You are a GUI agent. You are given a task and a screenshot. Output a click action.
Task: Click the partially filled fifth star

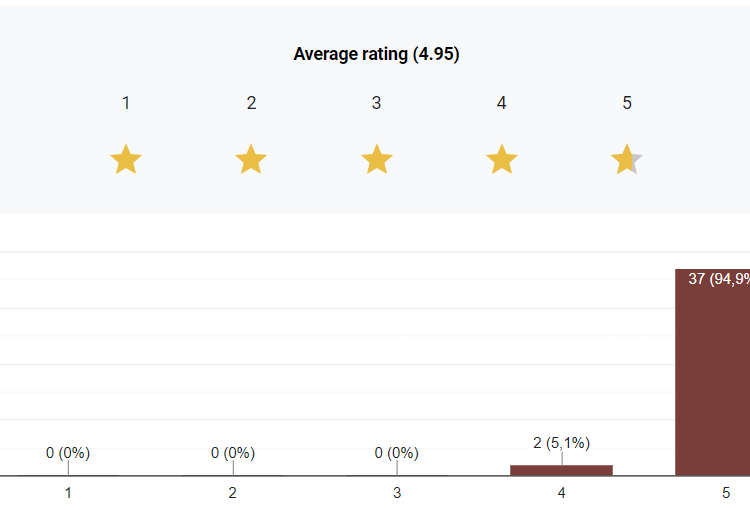pos(626,159)
